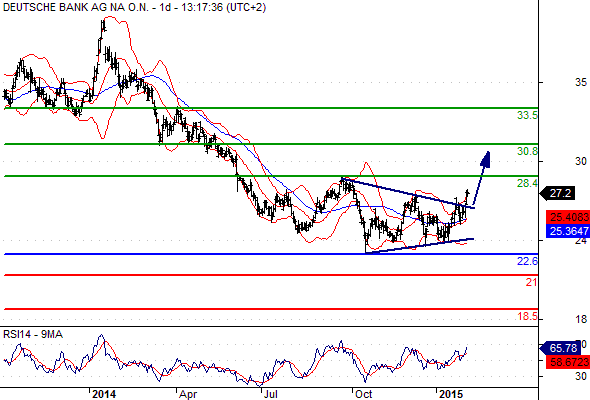This screenshot has height=400, width=590.
Task: Click the blue 22.6 support level label
Action: tap(527, 261)
